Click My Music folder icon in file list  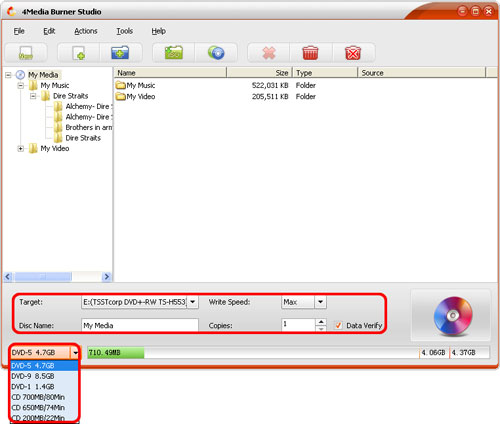click(120, 85)
